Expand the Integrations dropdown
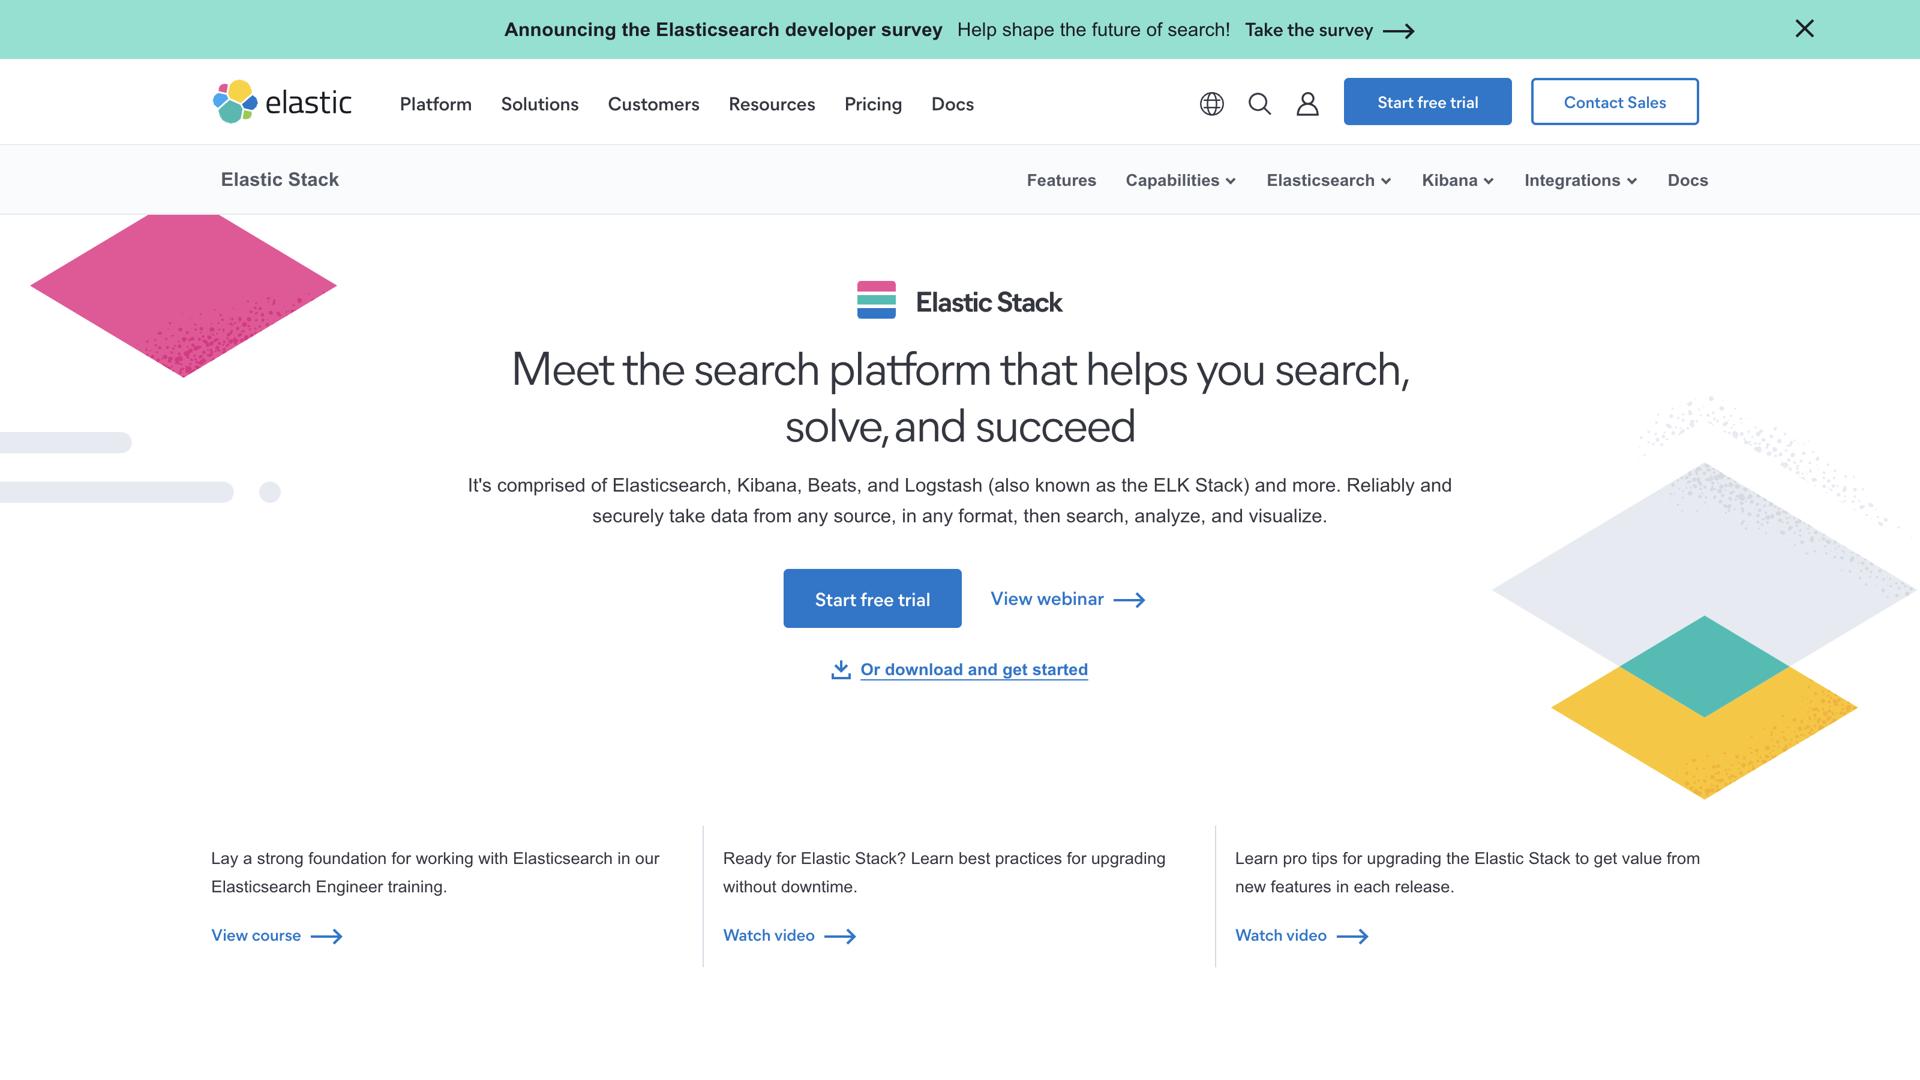This screenshot has height=1080, width=1920. coord(1580,181)
